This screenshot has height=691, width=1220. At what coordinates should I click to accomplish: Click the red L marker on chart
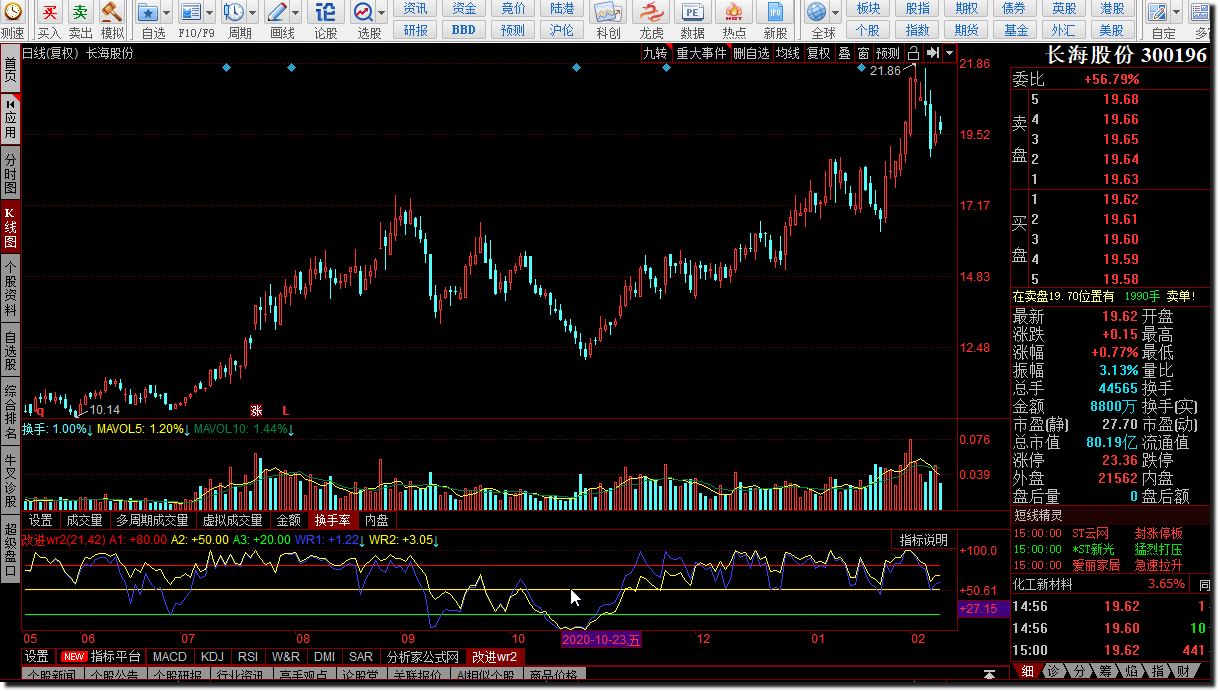(x=285, y=410)
